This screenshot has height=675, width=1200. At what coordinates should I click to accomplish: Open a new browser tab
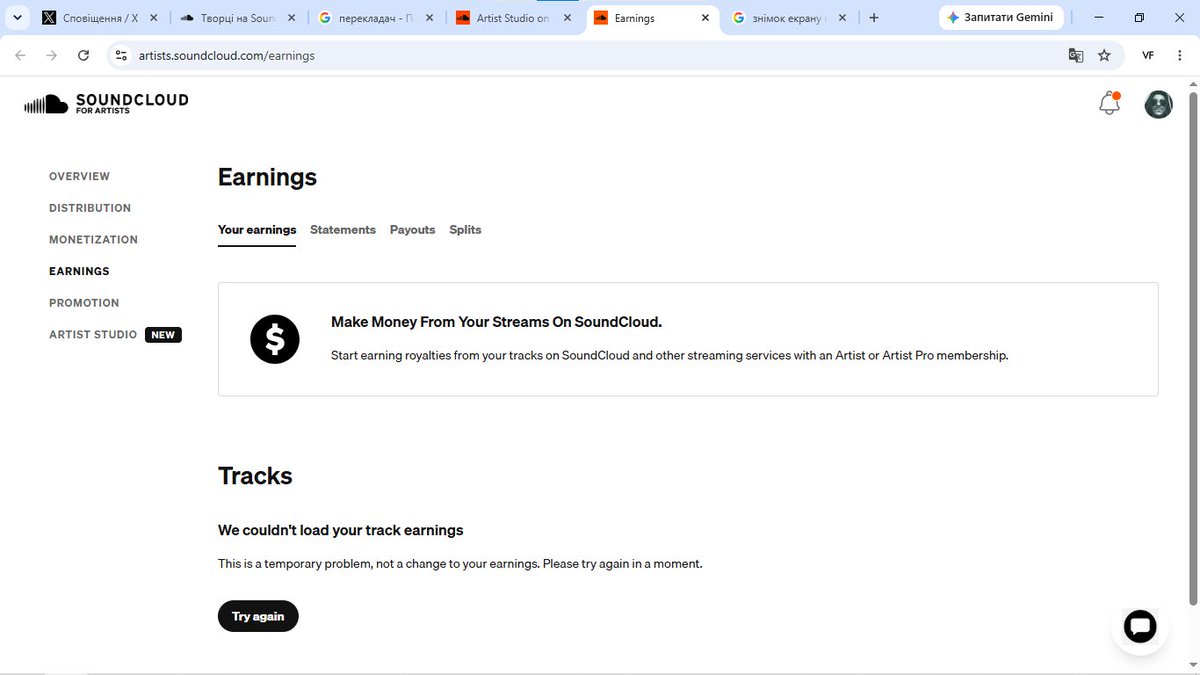point(874,18)
